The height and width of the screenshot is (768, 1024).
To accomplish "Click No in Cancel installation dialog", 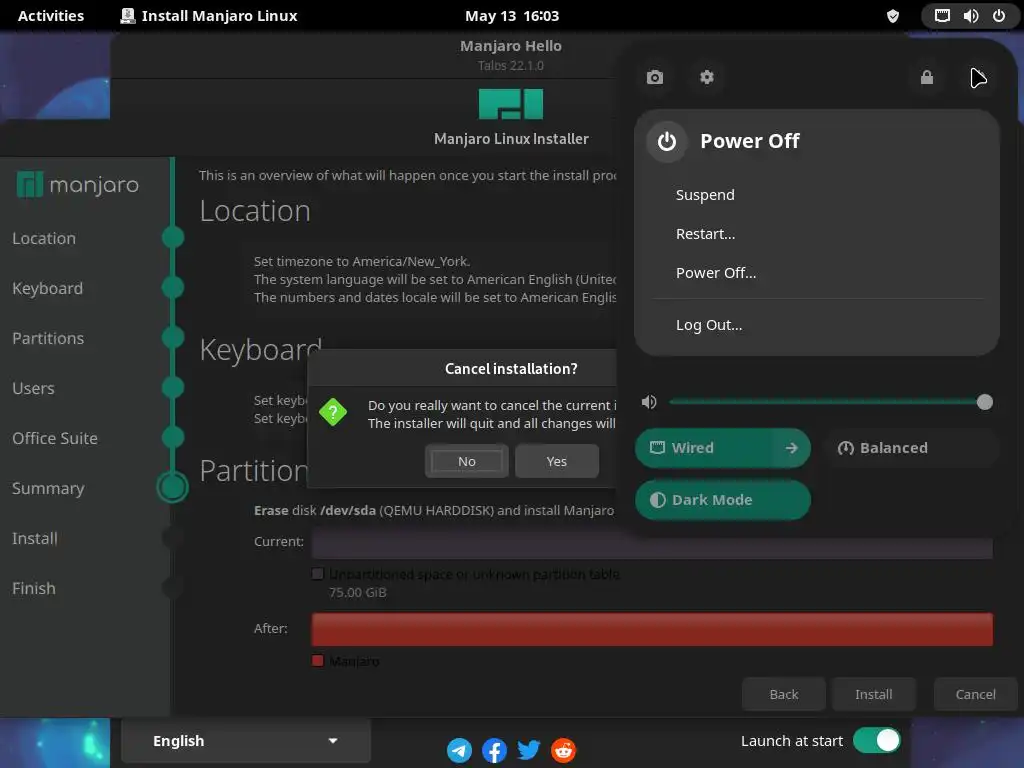I will (466, 461).
